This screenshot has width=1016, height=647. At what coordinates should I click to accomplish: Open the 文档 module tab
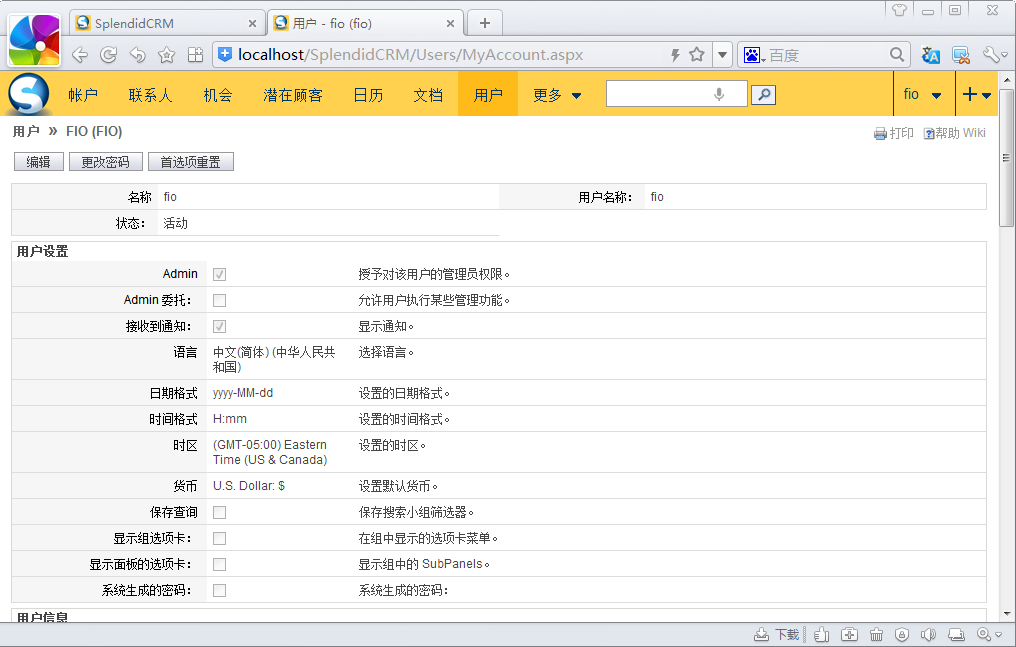tap(428, 95)
